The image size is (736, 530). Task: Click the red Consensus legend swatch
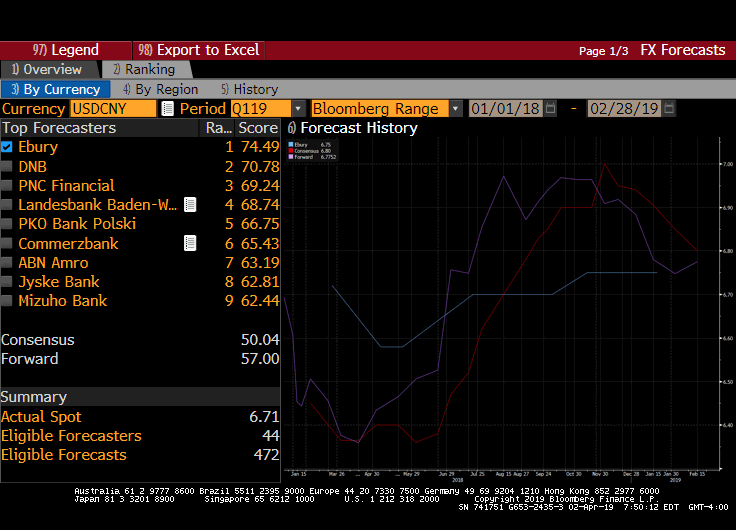tap(291, 151)
